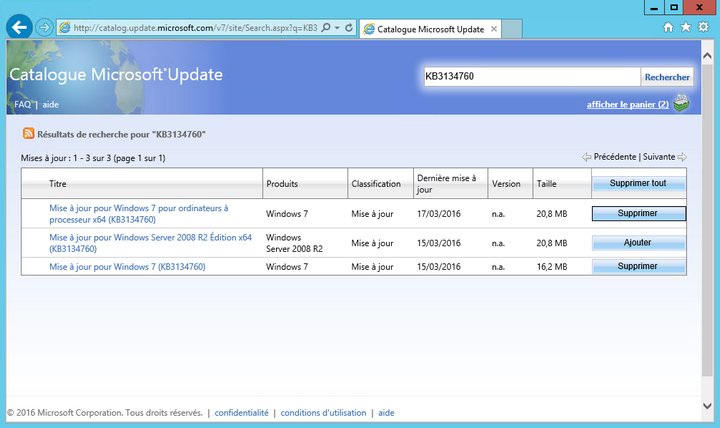
Task: Sort by the Produits column header
Action: coord(282,184)
